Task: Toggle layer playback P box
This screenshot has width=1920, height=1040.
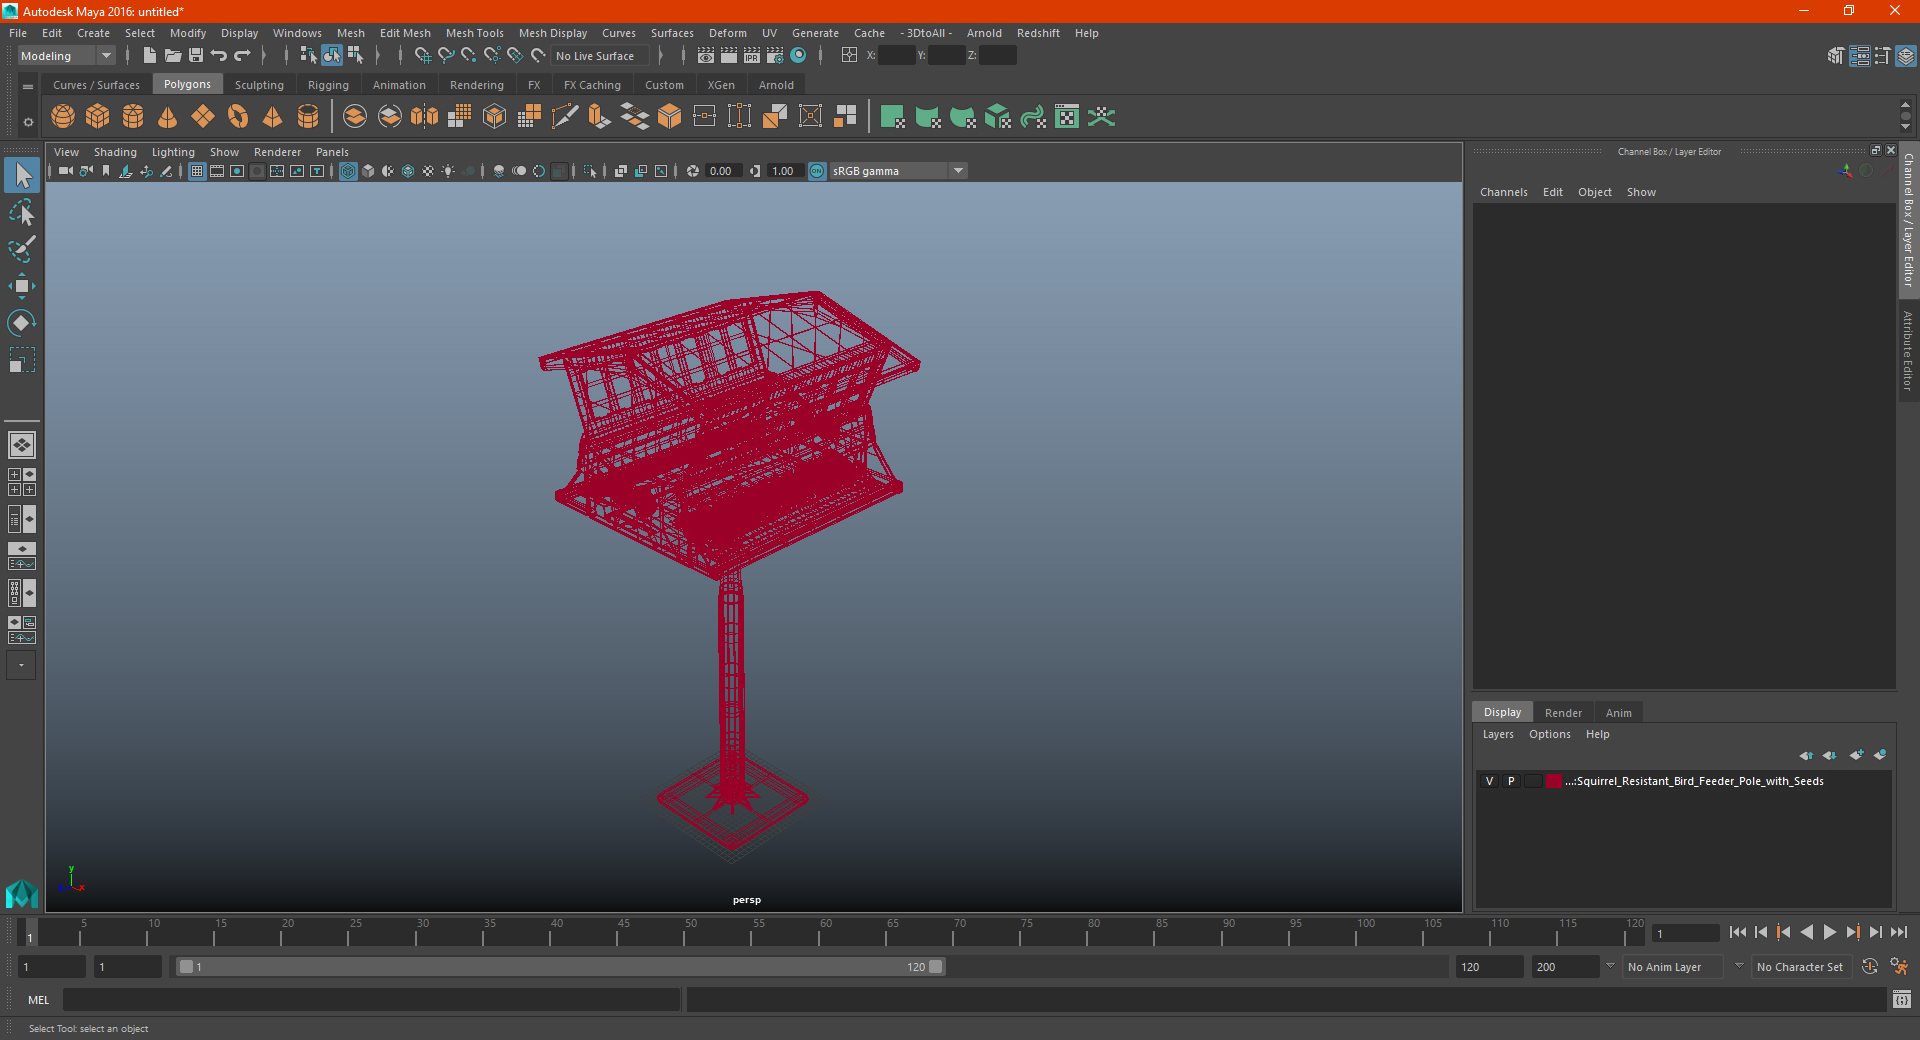Action: coord(1511,781)
